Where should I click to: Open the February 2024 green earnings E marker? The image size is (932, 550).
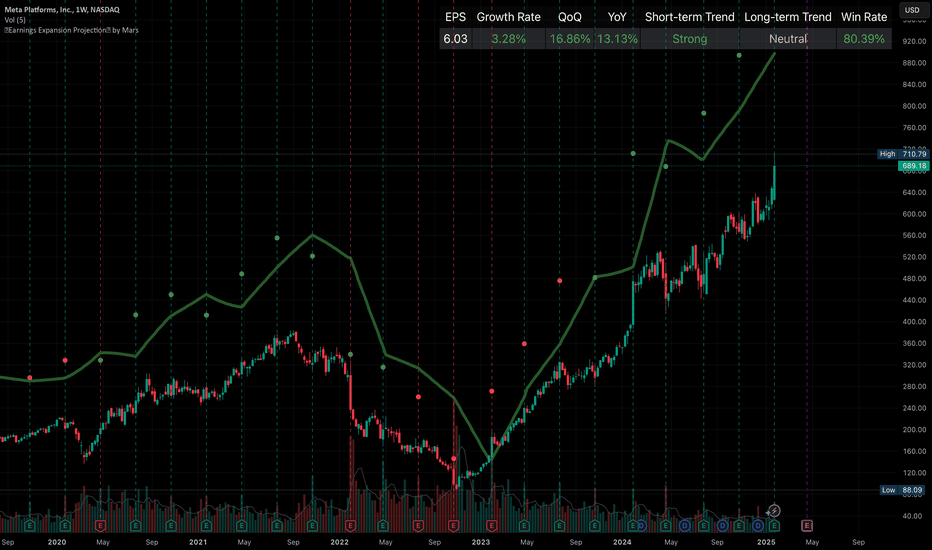pyautogui.click(x=632, y=526)
